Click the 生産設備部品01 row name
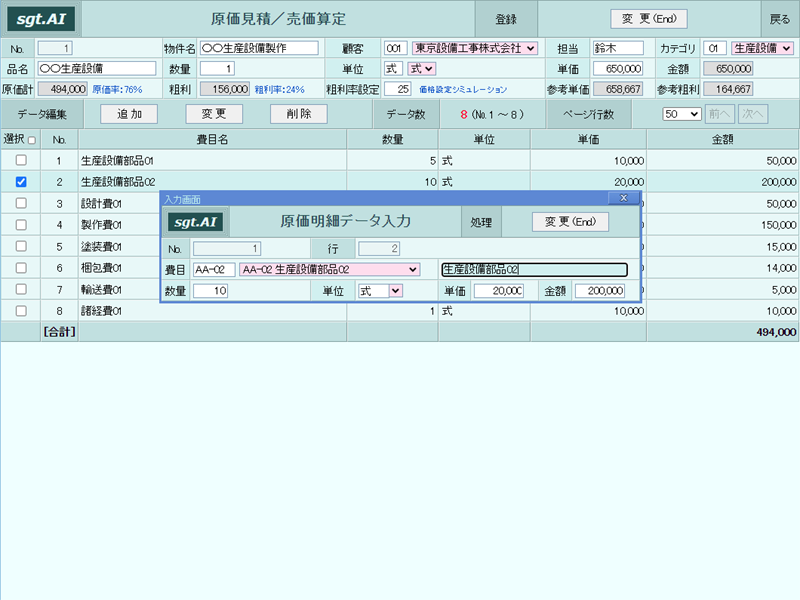The height and width of the screenshot is (600, 800). 117,161
